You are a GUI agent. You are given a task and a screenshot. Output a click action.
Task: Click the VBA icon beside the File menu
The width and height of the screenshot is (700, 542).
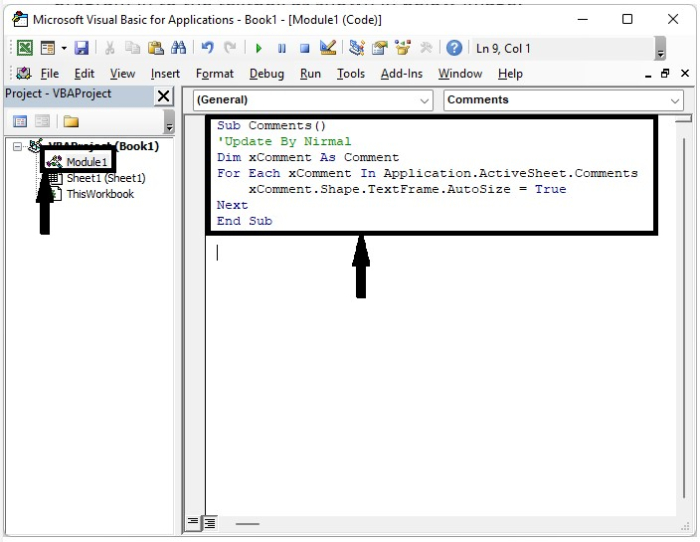click(x=24, y=73)
